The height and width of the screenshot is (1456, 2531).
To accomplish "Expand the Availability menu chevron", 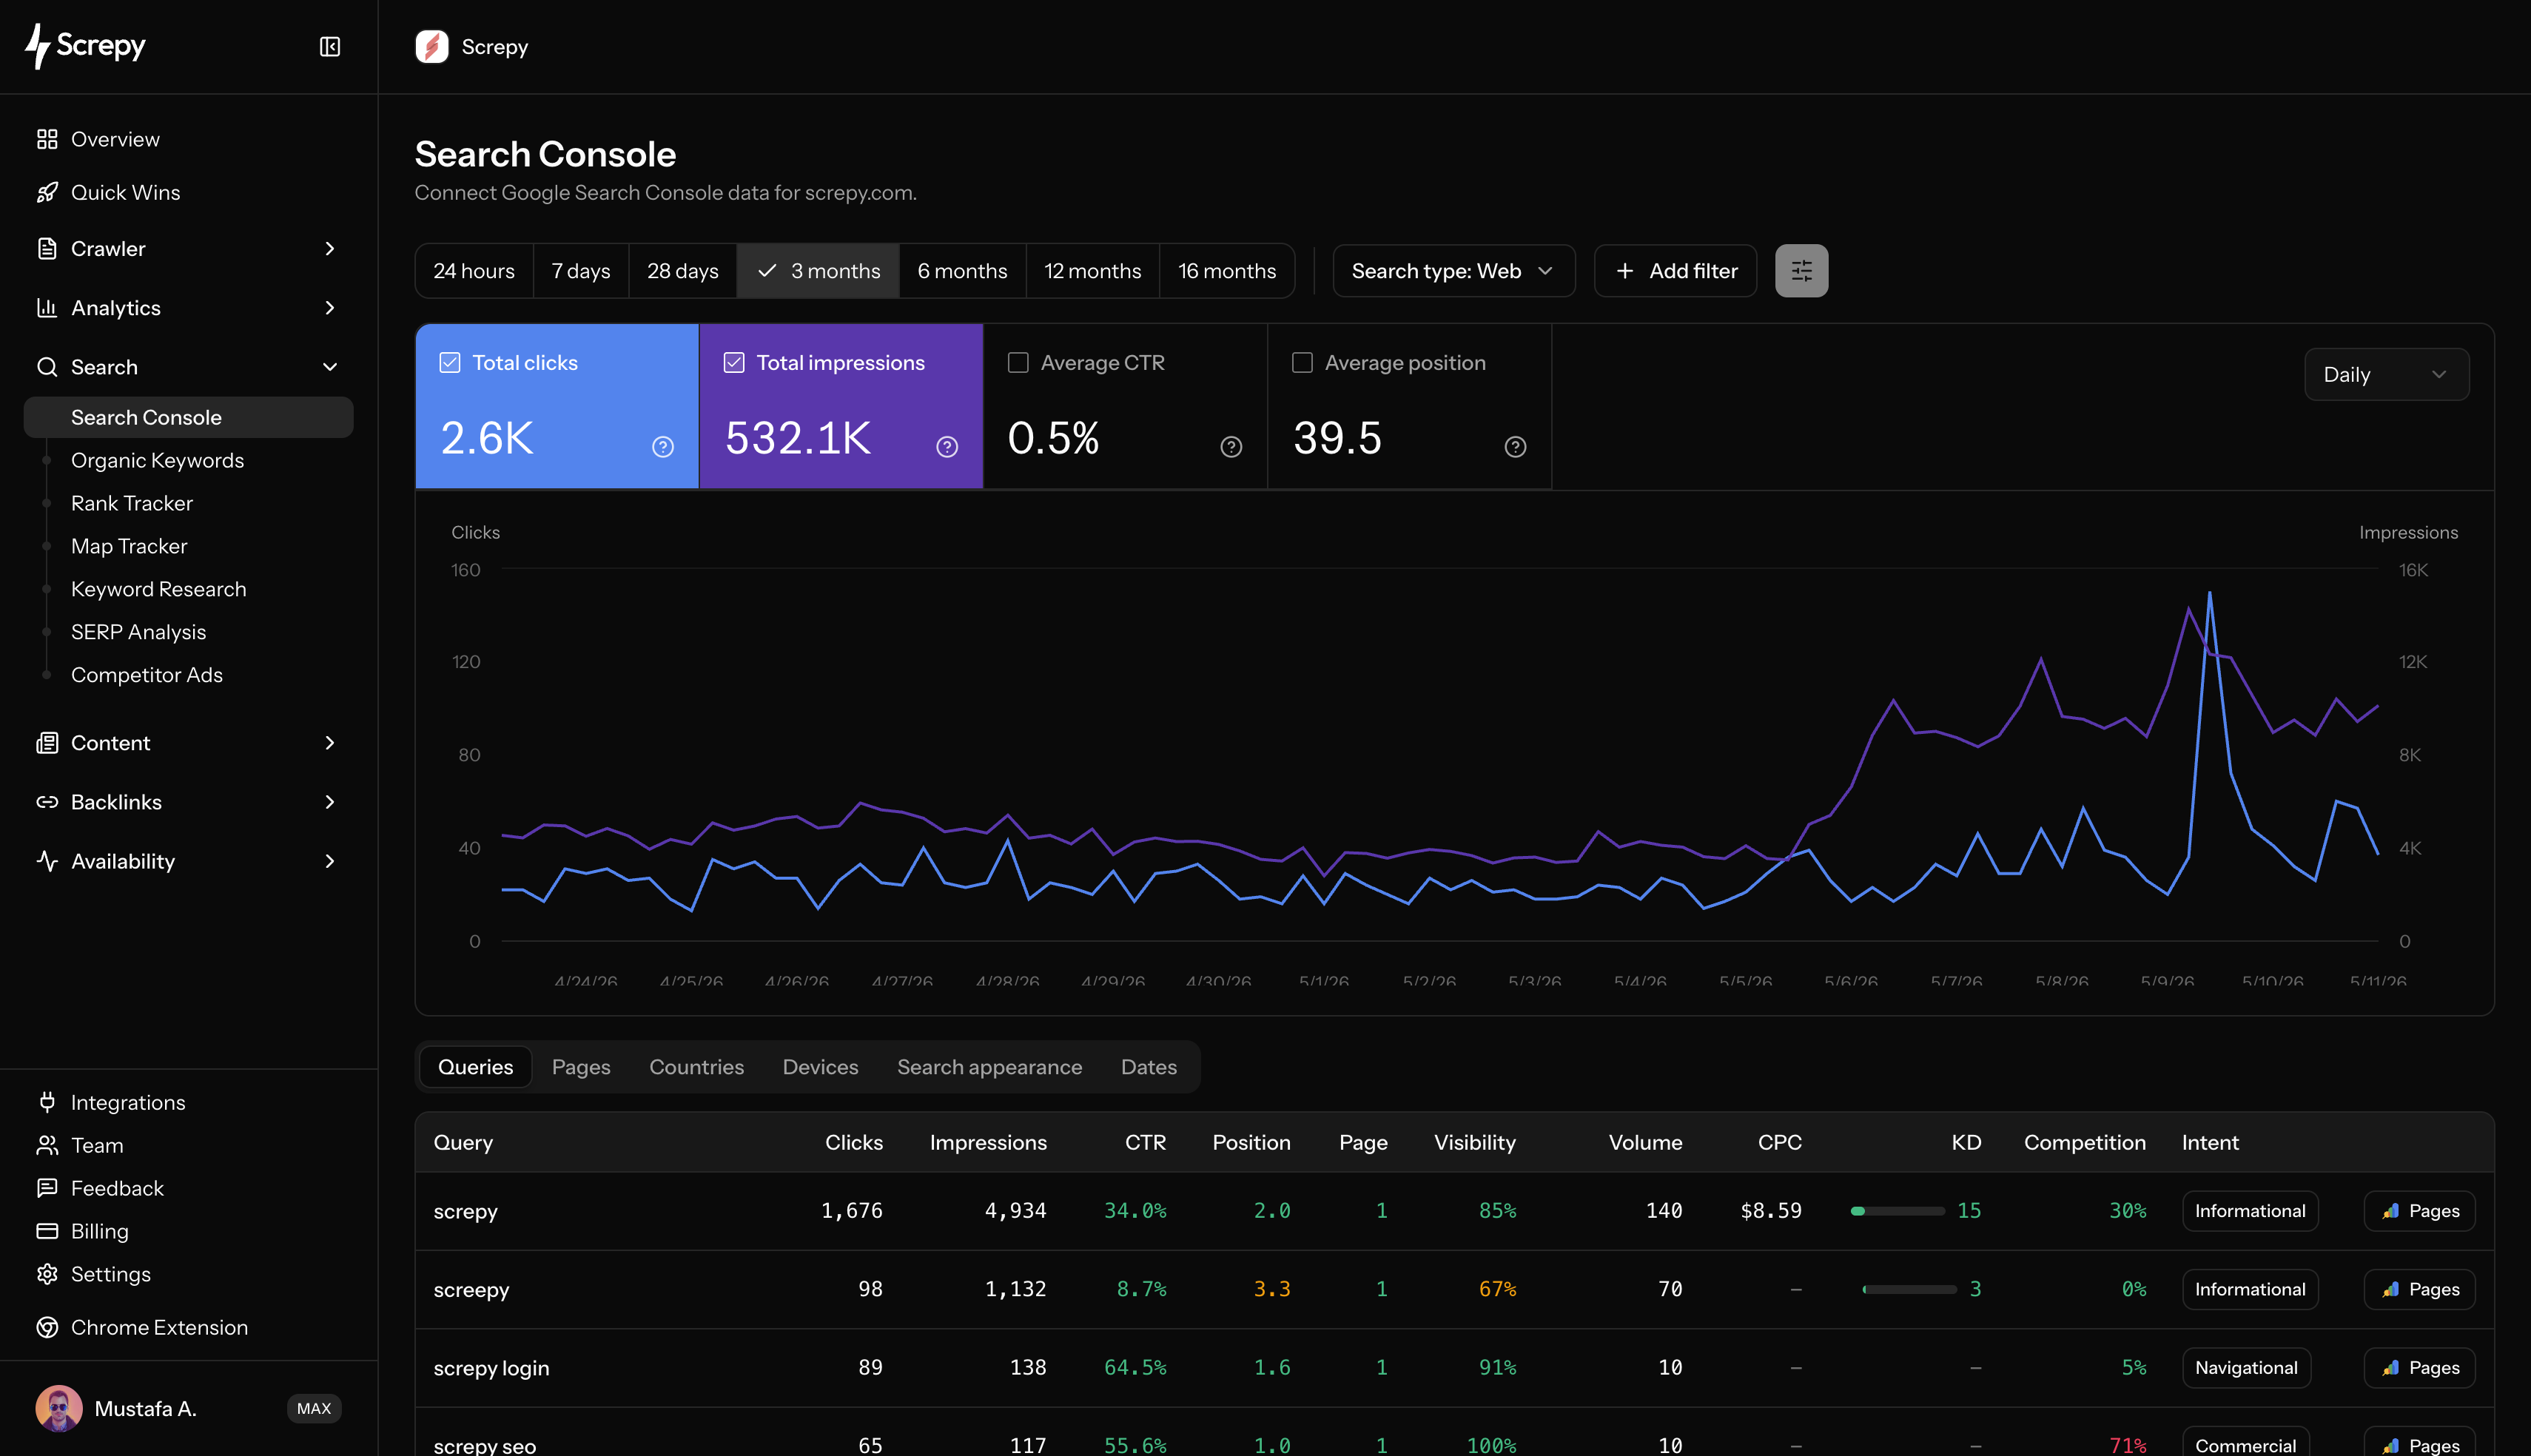I will tap(330, 861).
